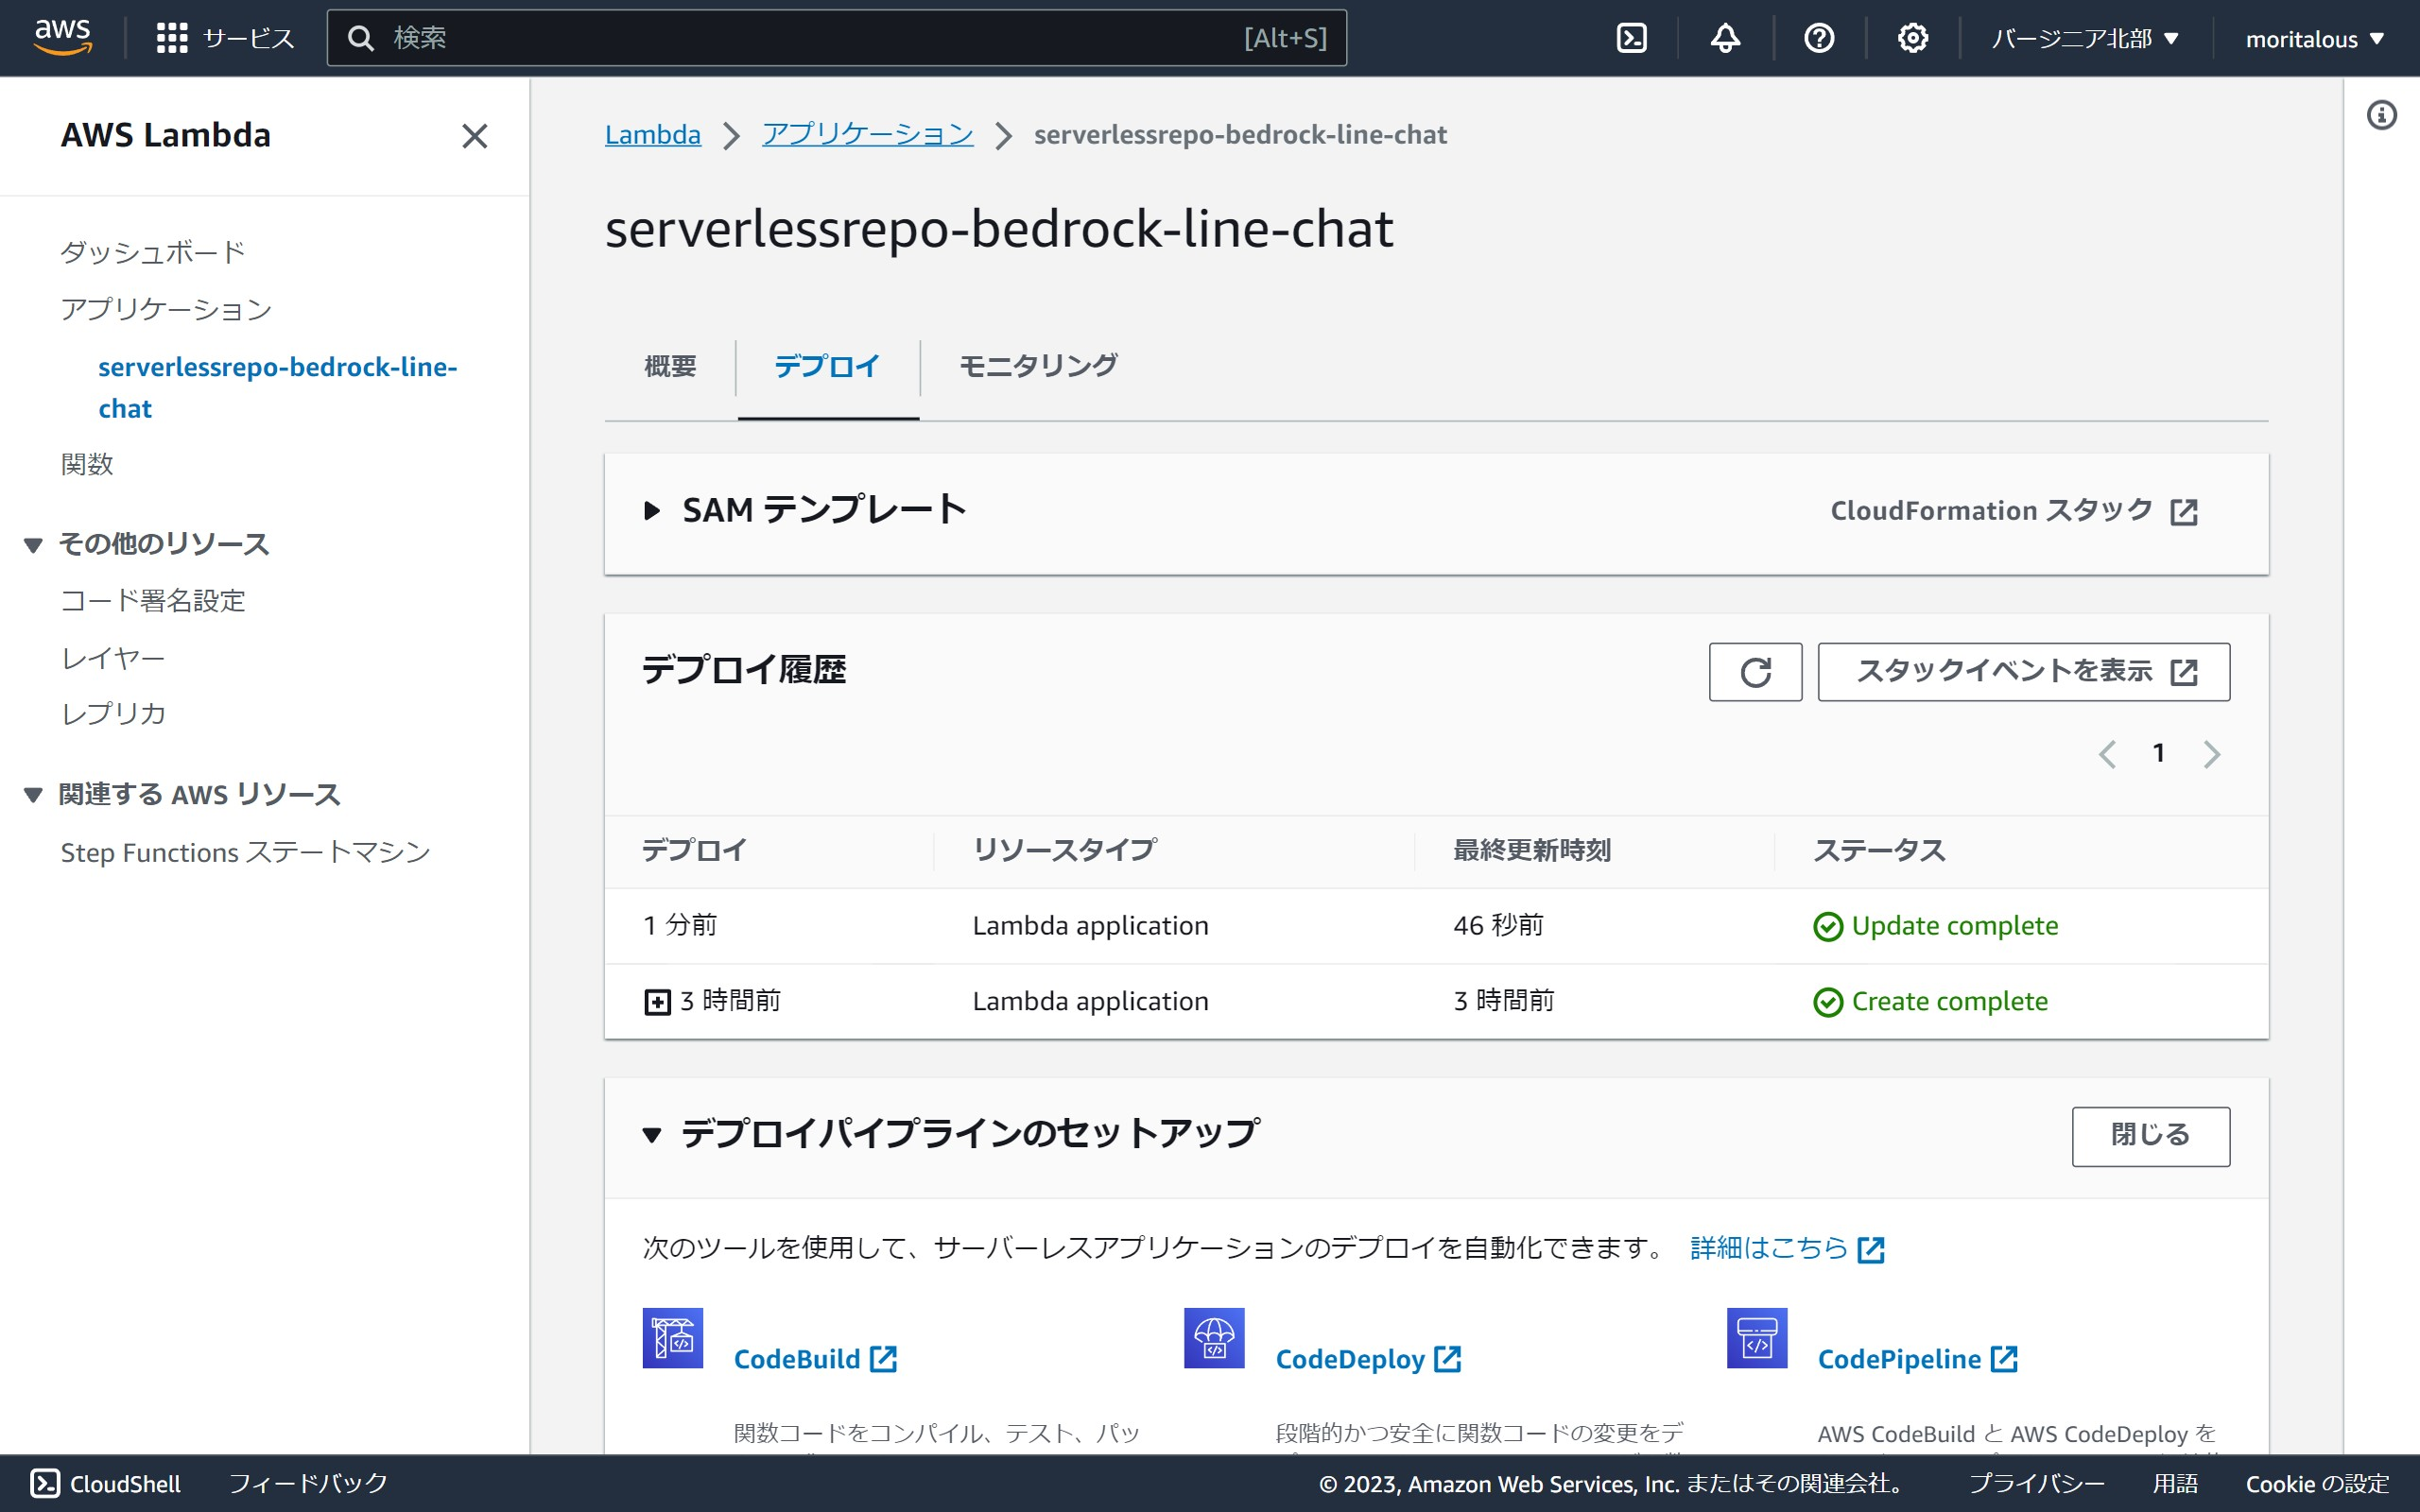Click the refresh button in deploy history
This screenshot has height=1512, width=2420.
1755,672
